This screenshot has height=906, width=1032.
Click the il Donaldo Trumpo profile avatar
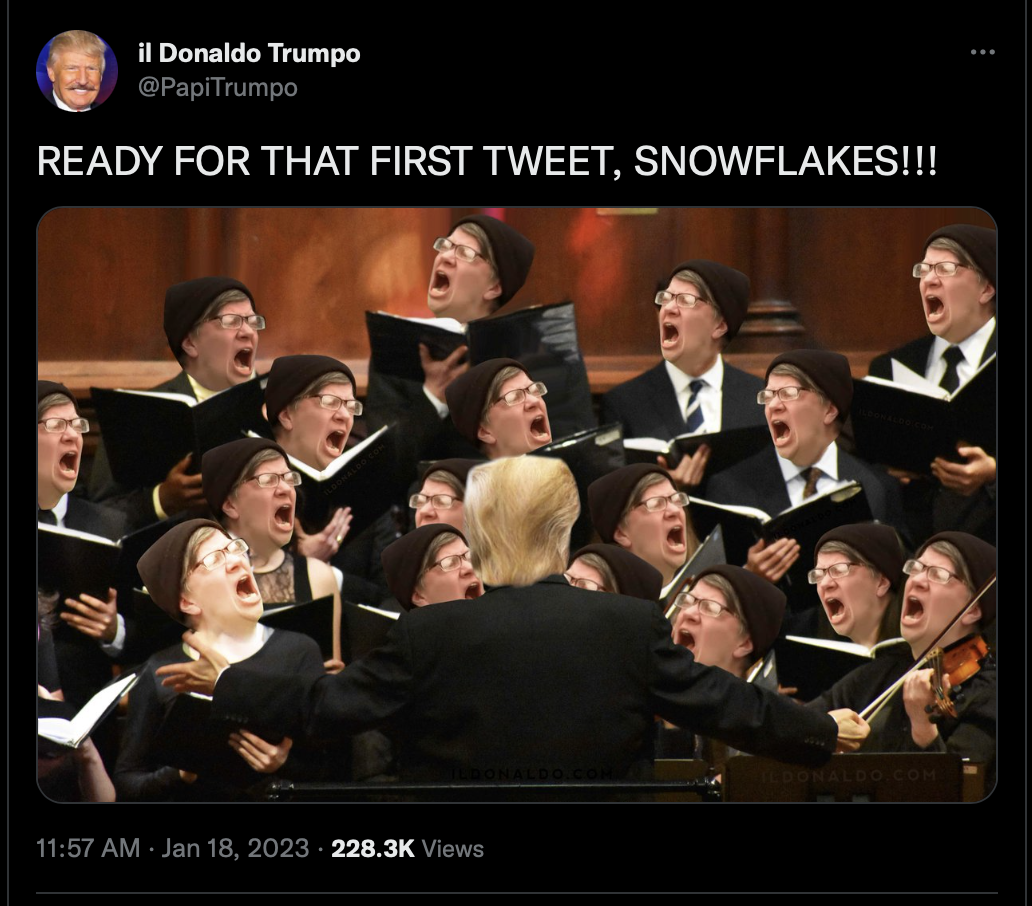[77, 70]
